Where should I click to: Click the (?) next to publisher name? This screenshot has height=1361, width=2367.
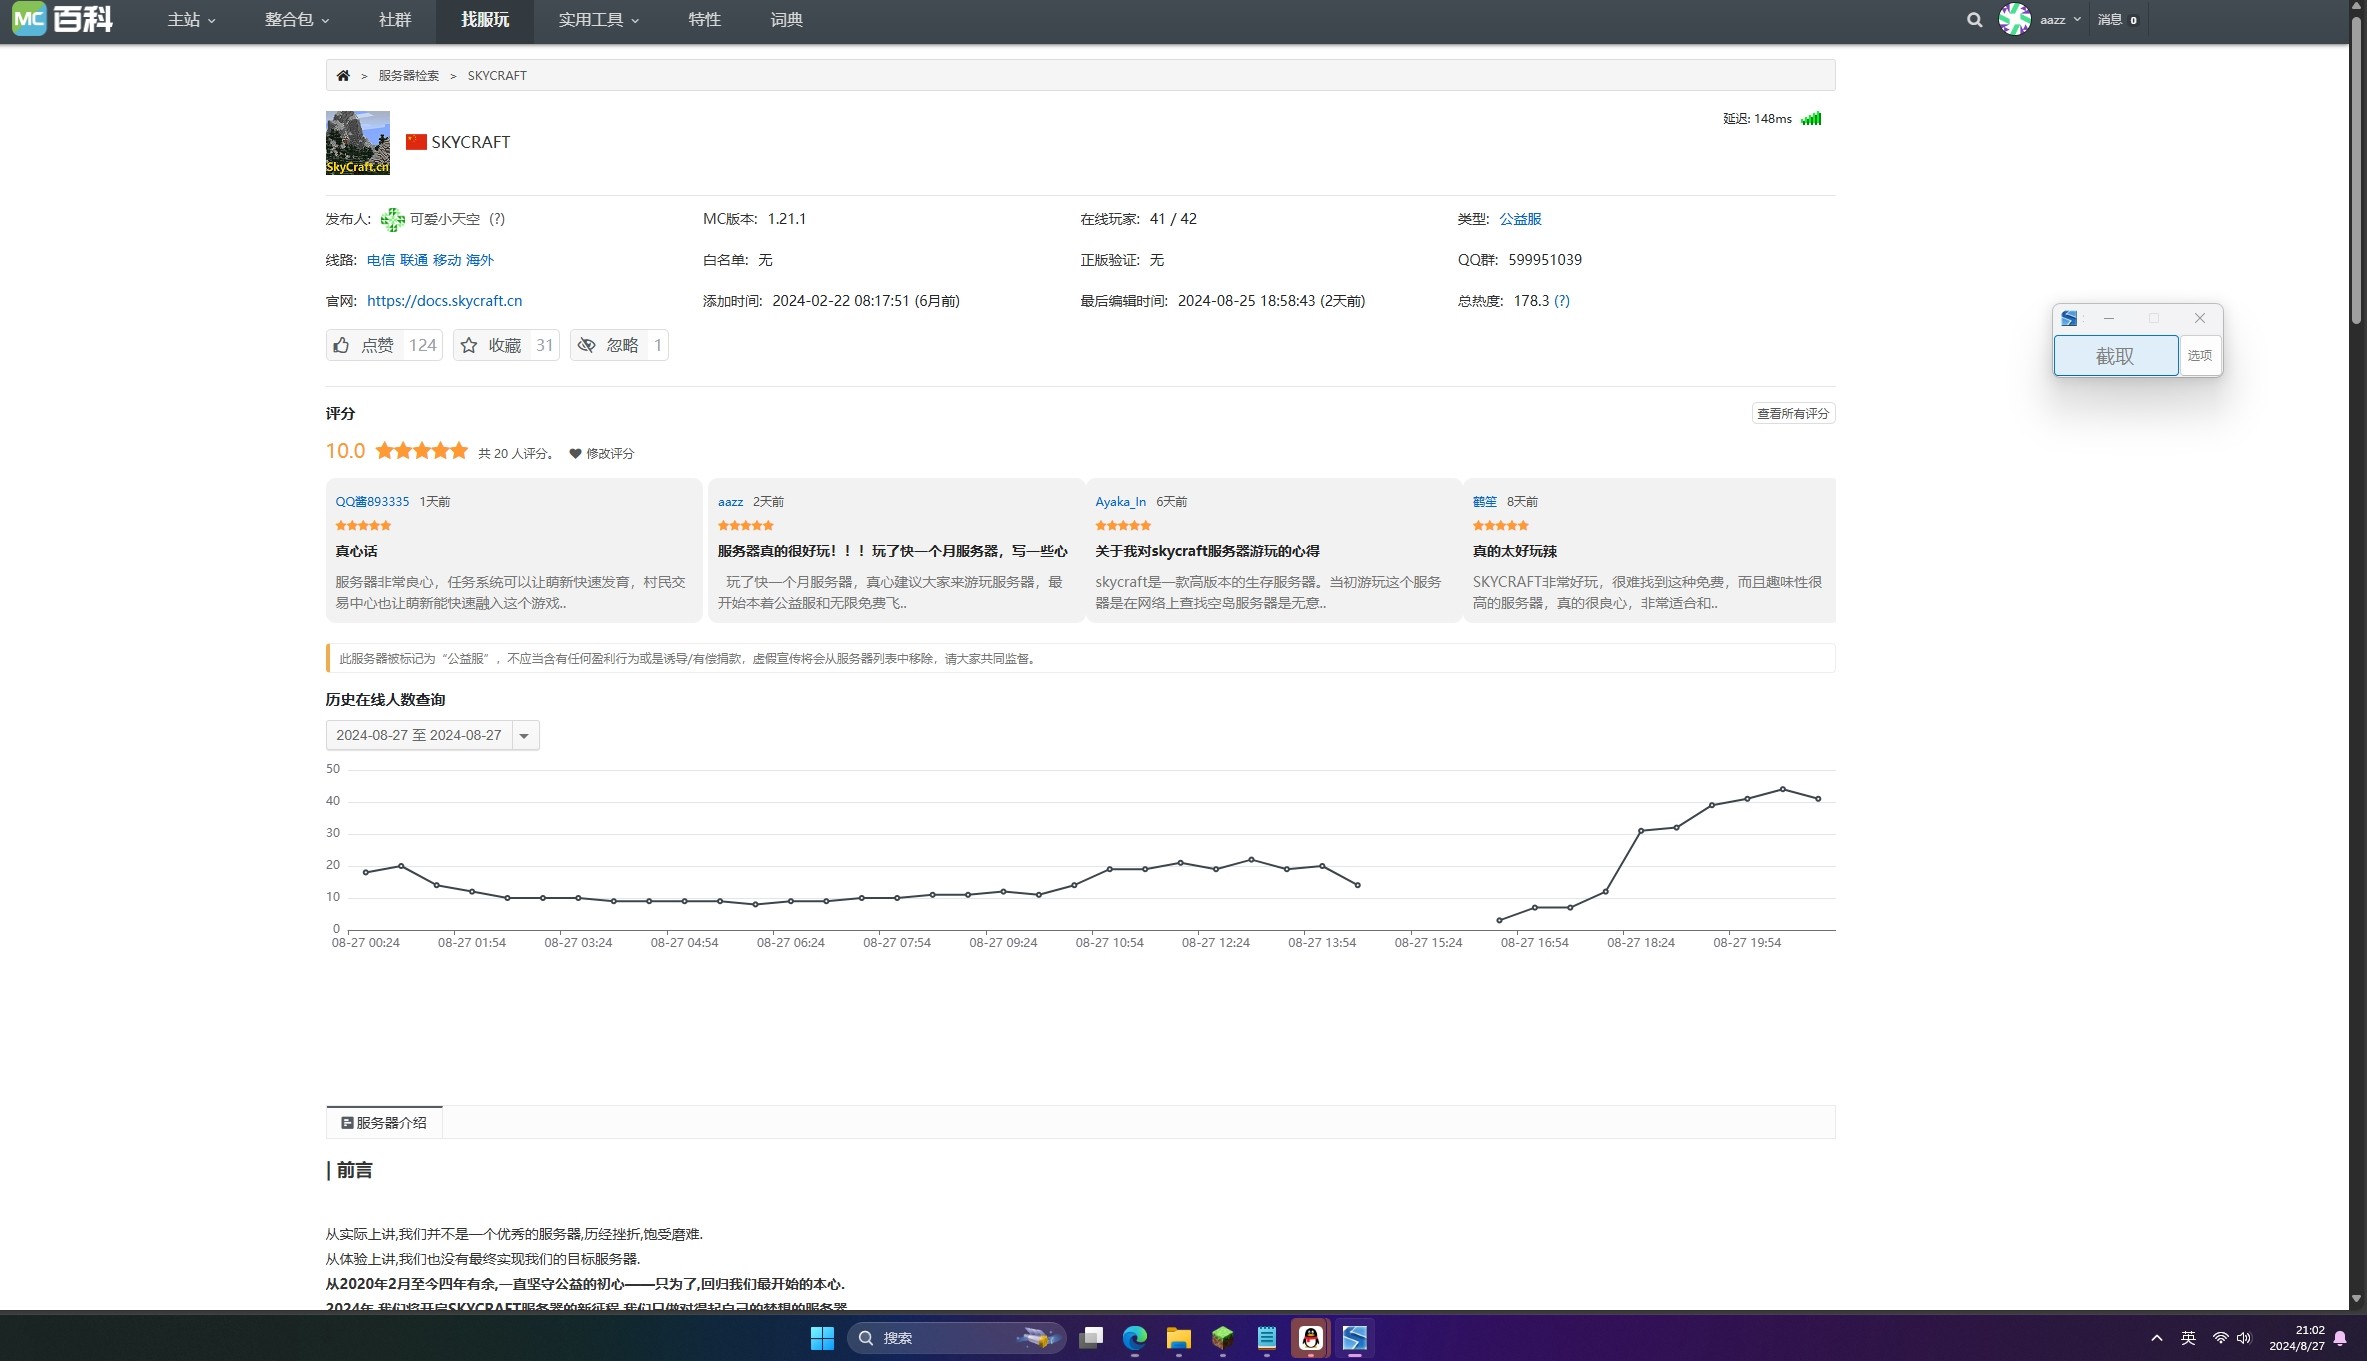tap(497, 219)
